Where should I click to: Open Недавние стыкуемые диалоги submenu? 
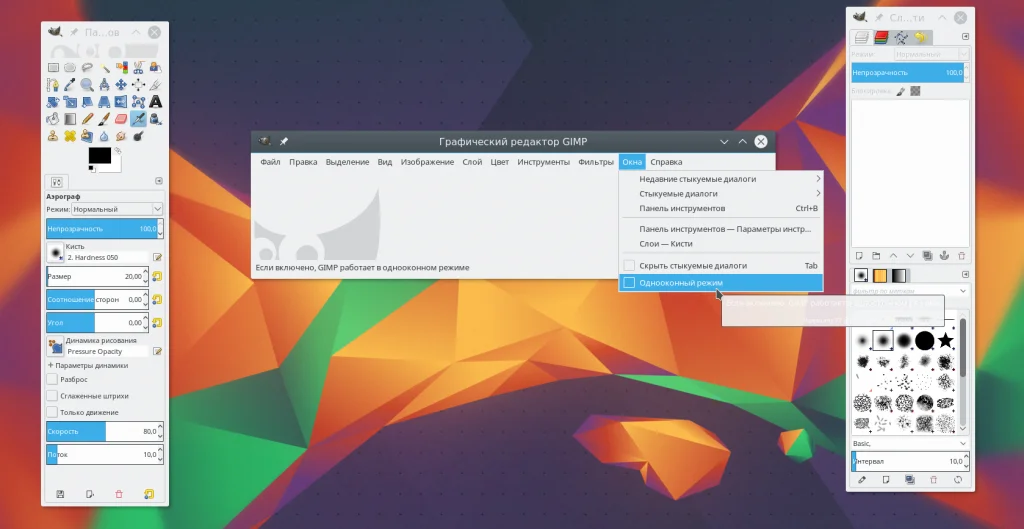click(720, 179)
